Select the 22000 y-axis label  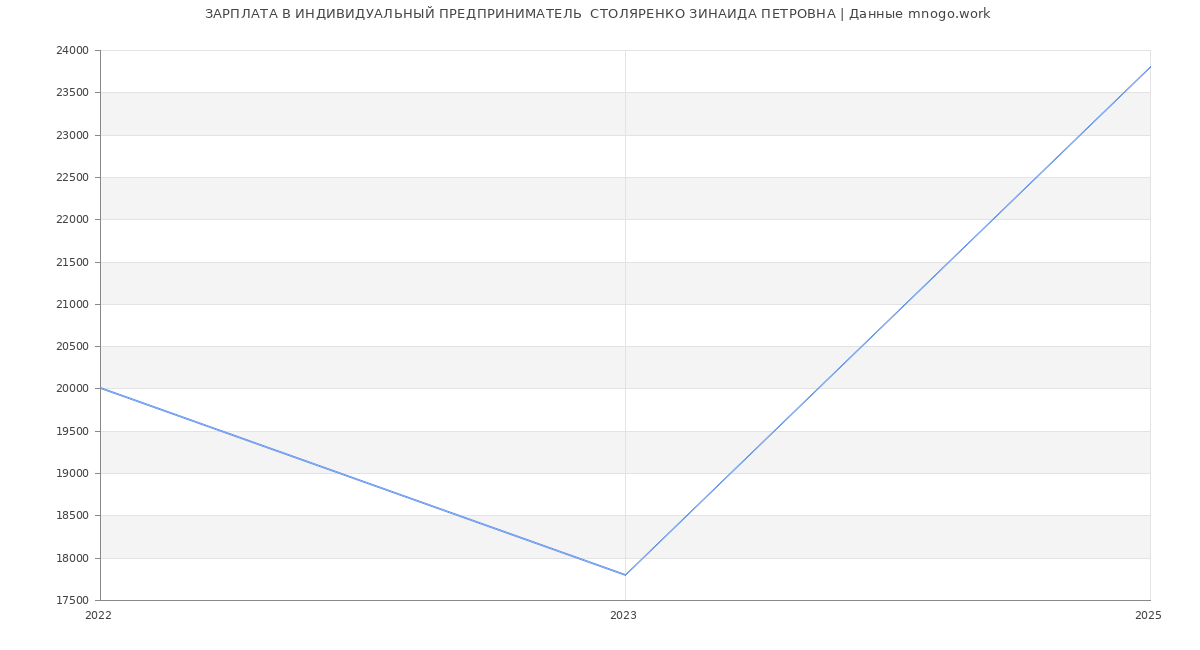tap(72, 220)
